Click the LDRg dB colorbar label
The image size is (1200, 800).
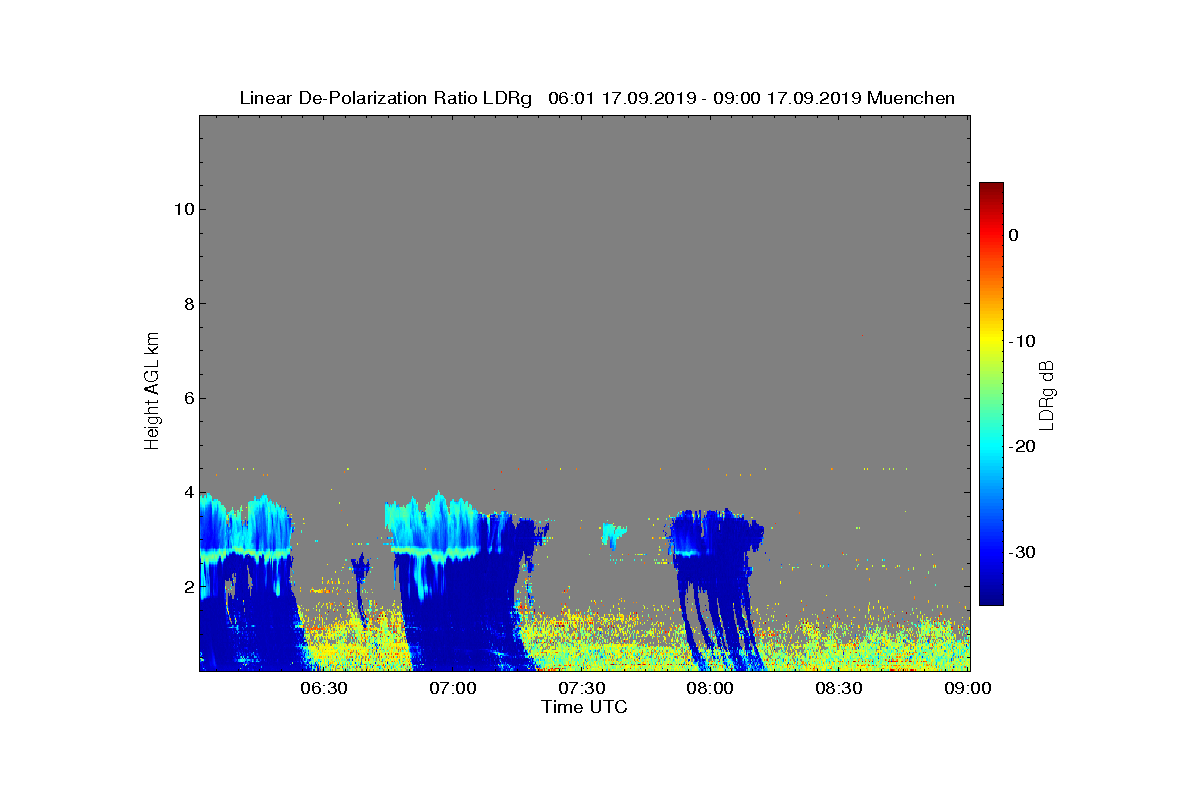[x=1046, y=394]
